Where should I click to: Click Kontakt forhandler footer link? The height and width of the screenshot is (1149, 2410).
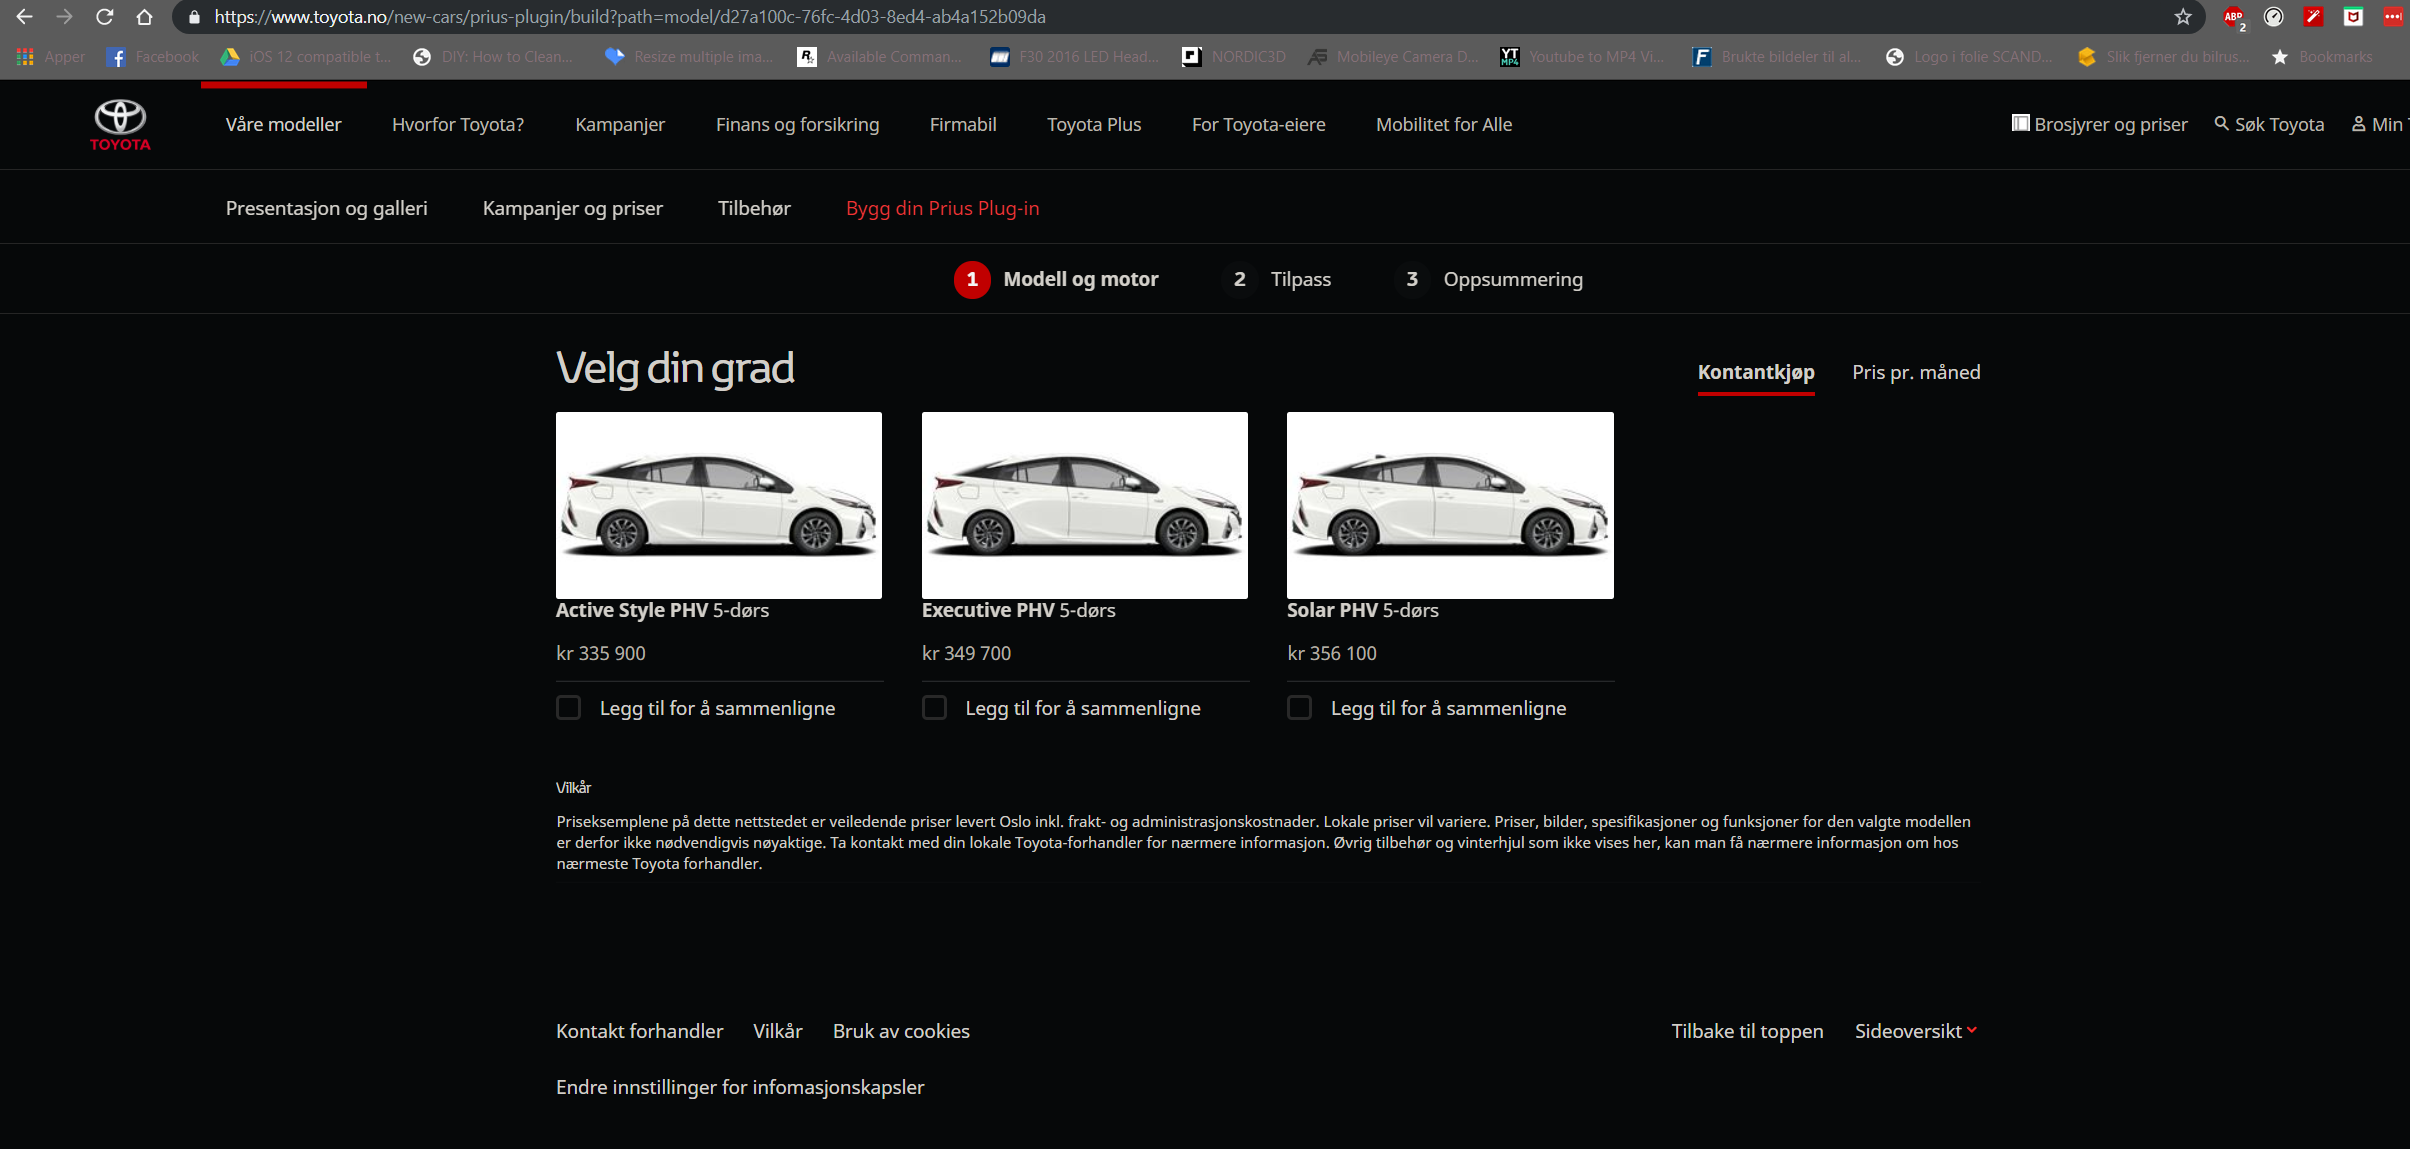(x=639, y=1032)
